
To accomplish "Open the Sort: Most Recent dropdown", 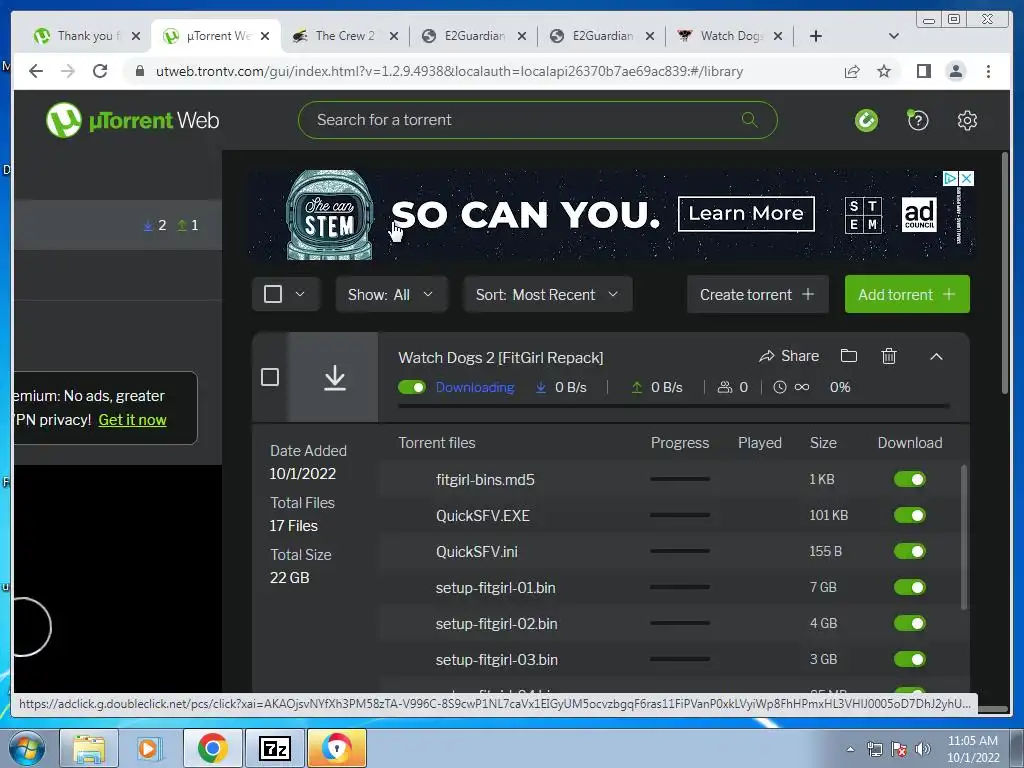I will (547, 295).
